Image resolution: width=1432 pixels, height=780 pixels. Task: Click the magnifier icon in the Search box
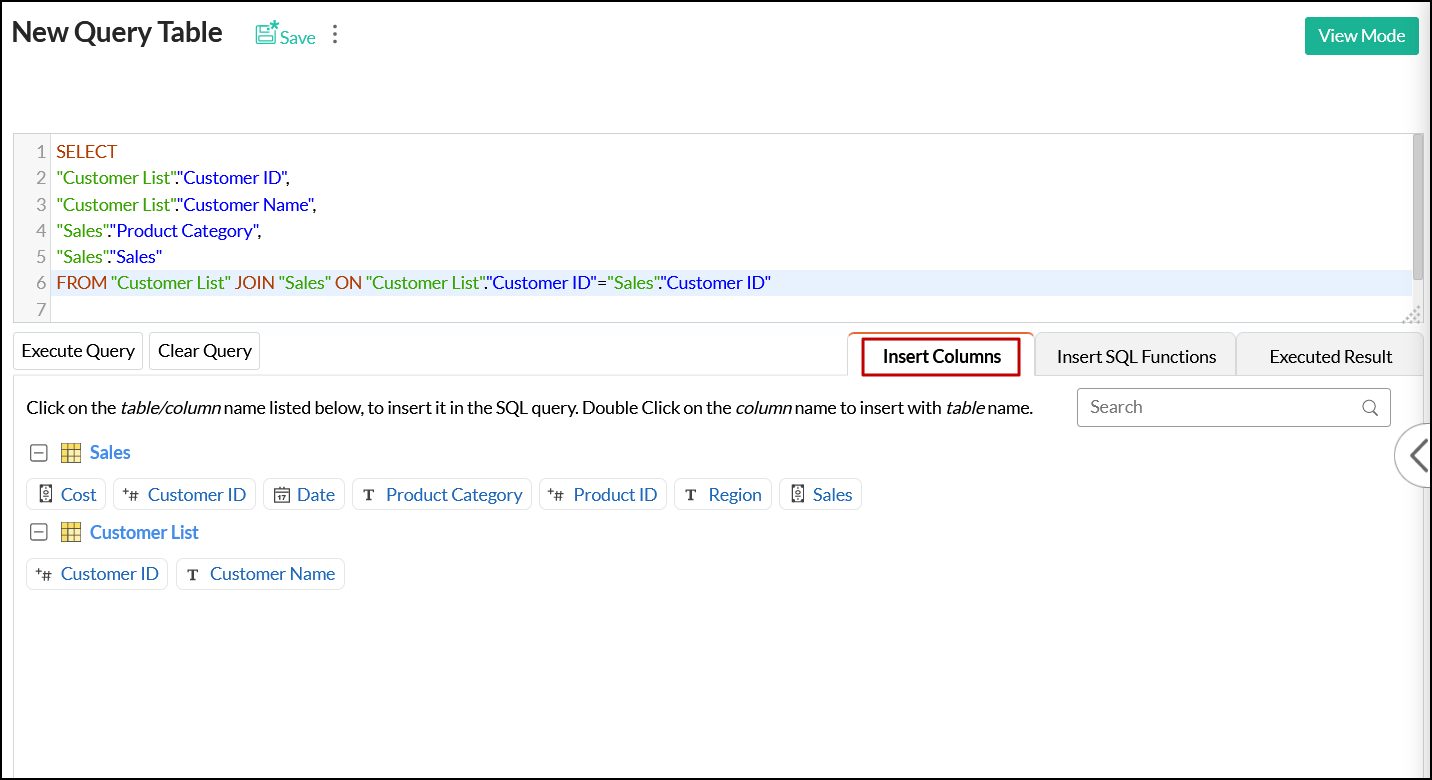(x=1370, y=407)
